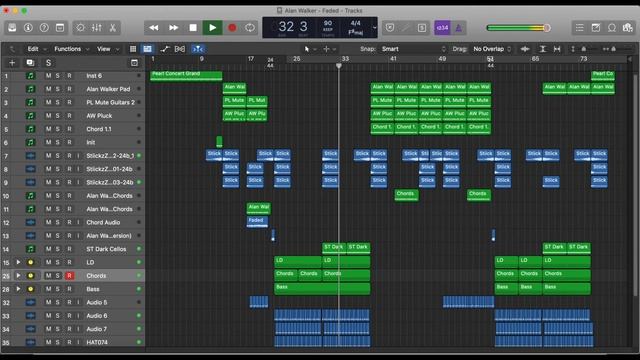Open the Loop Browser button

click(612, 28)
